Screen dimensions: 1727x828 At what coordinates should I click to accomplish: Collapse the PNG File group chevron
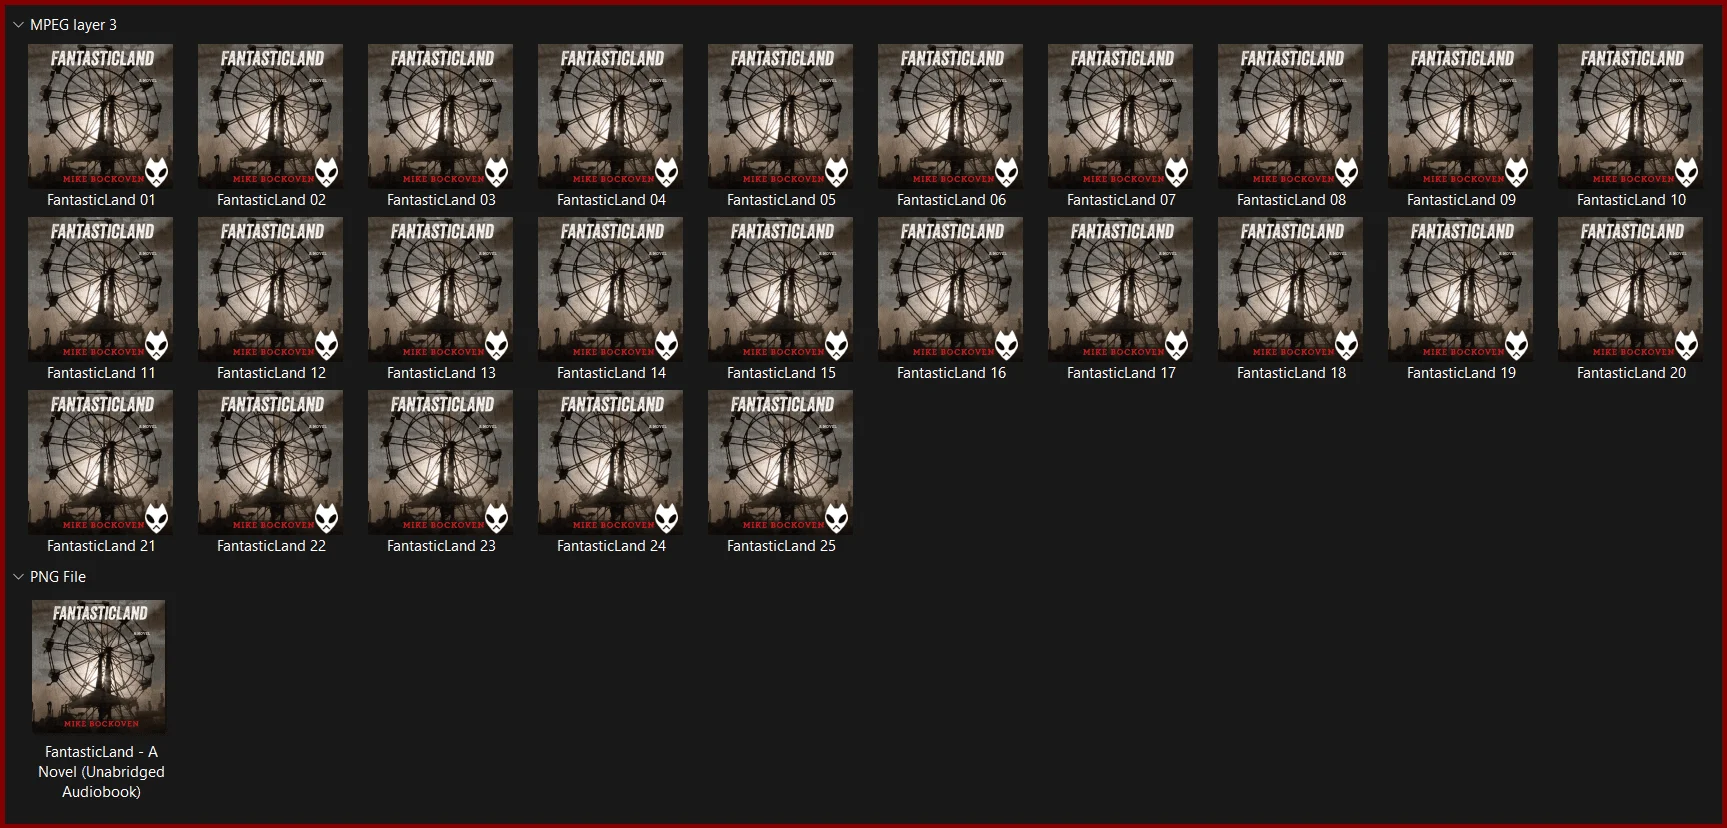point(18,577)
